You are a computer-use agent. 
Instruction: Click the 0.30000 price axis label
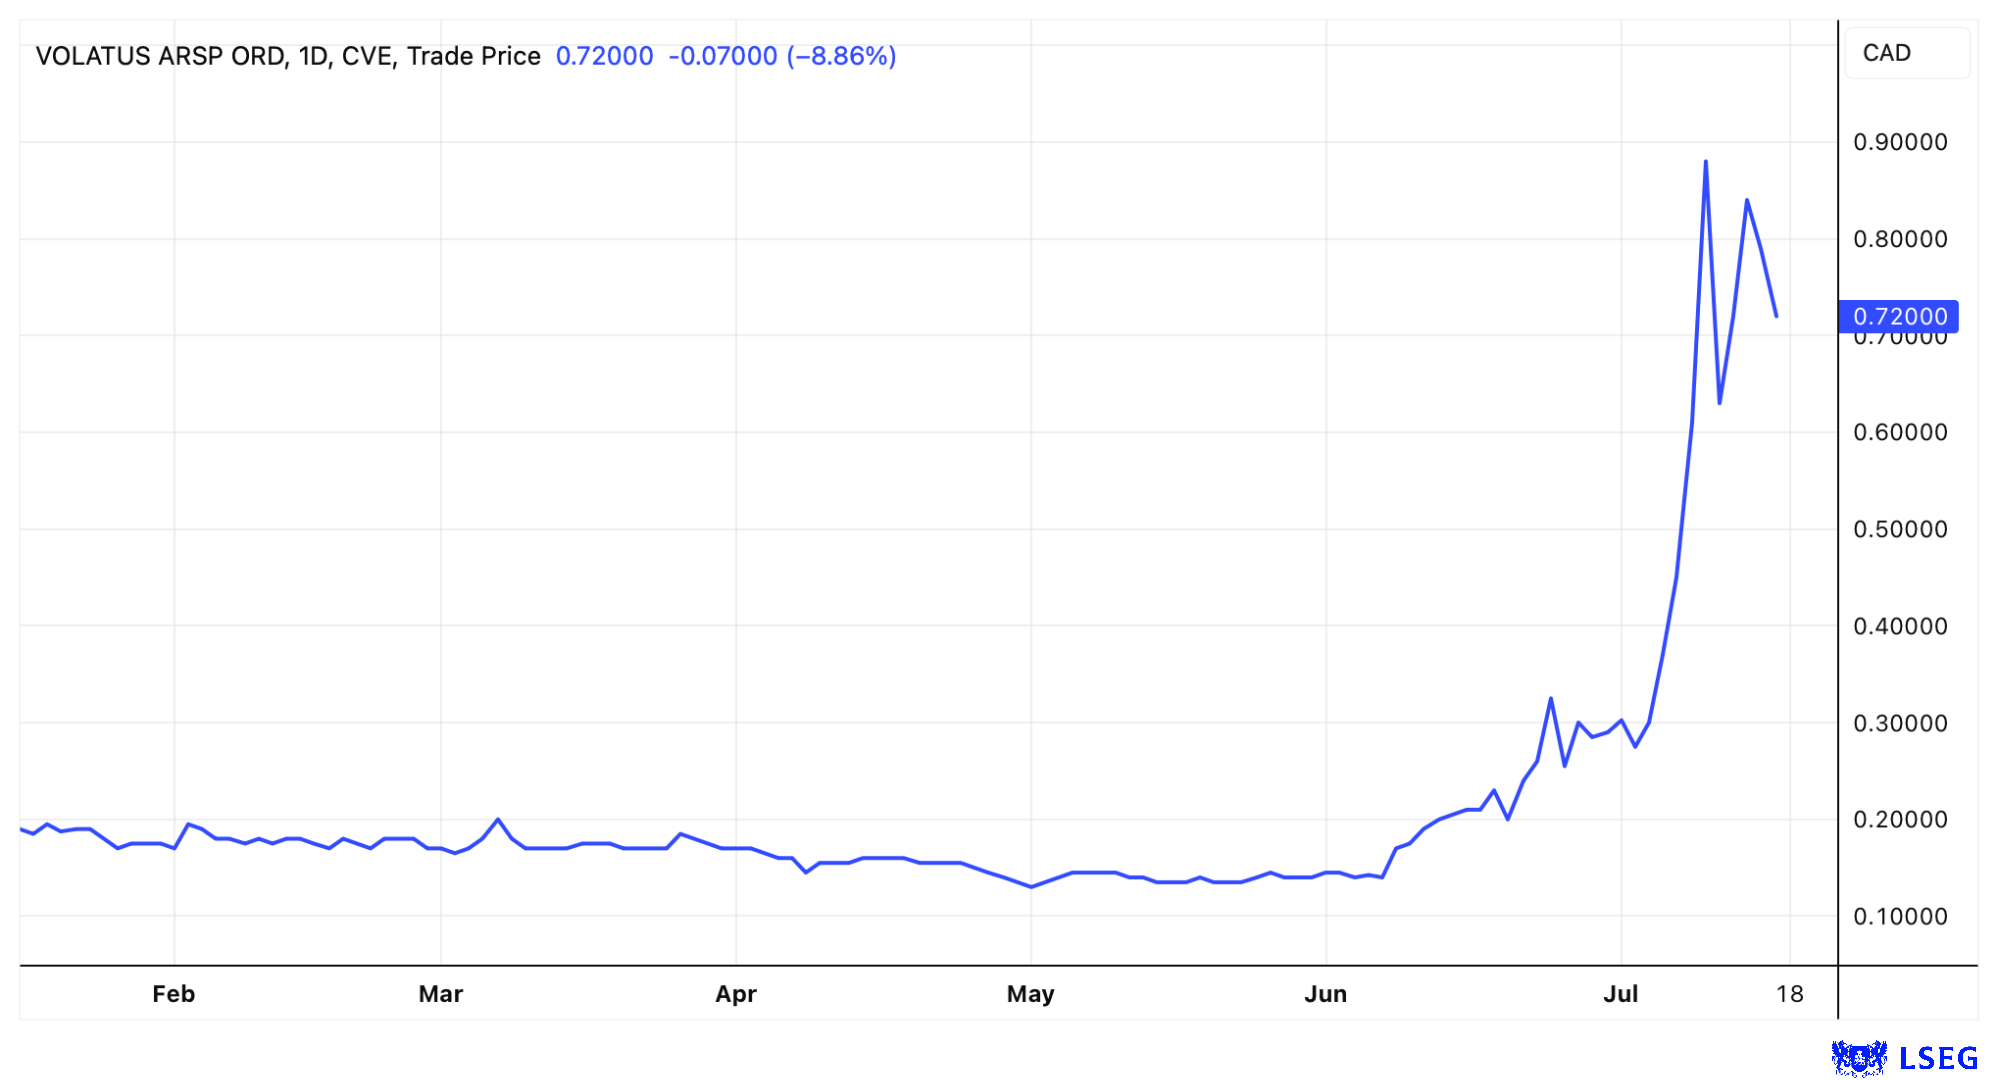(1900, 723)
